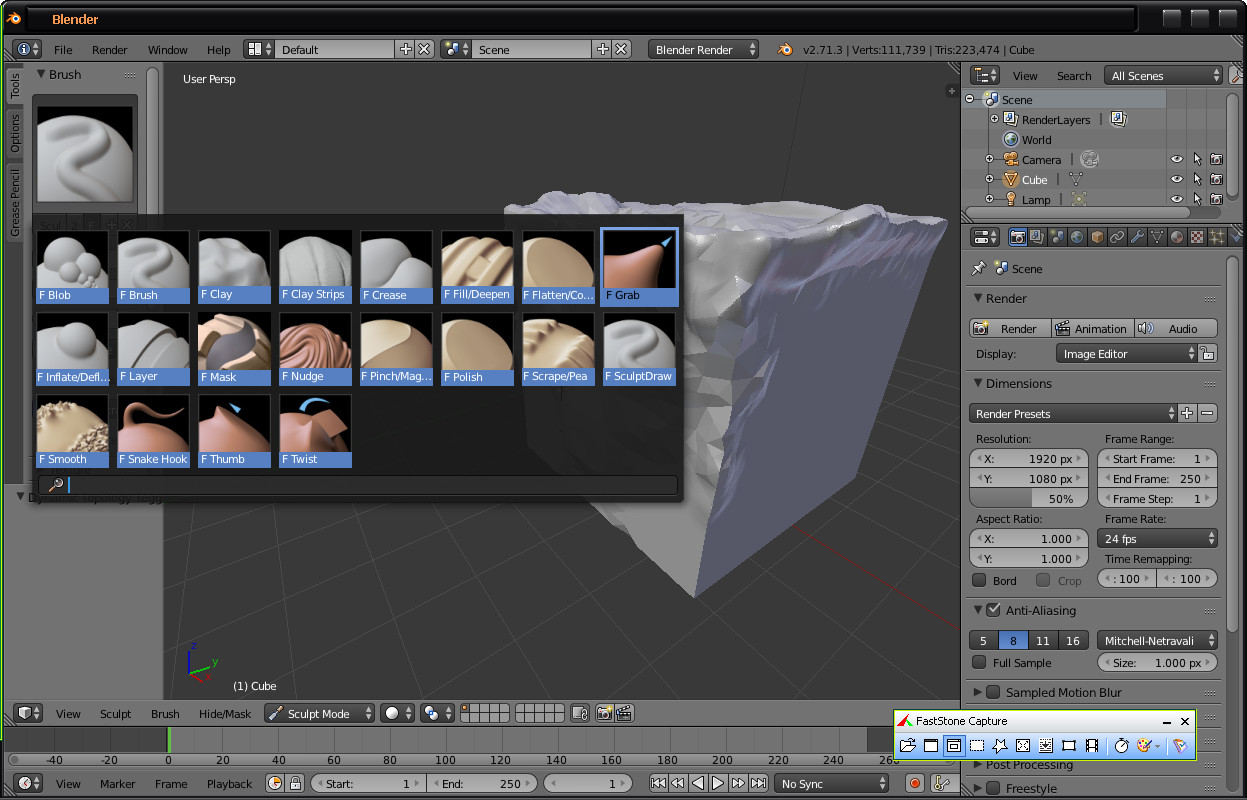Select the Blob sculpt brush
Viewport: 1247px width, 800px height.
click(73, 267)
